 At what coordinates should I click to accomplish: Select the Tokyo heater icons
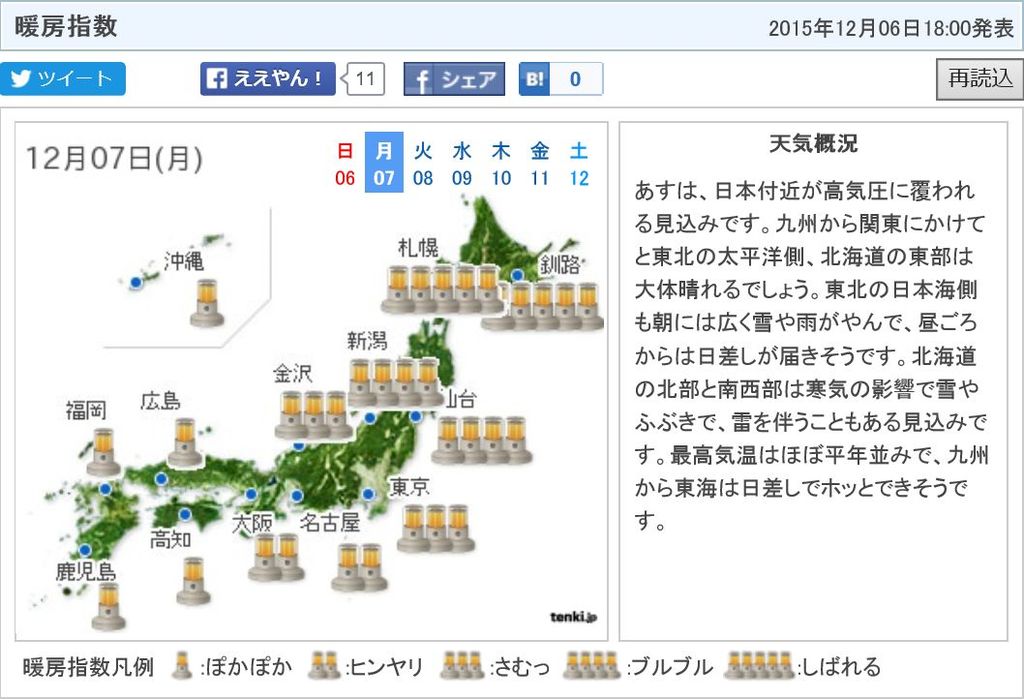pos(435,528)
